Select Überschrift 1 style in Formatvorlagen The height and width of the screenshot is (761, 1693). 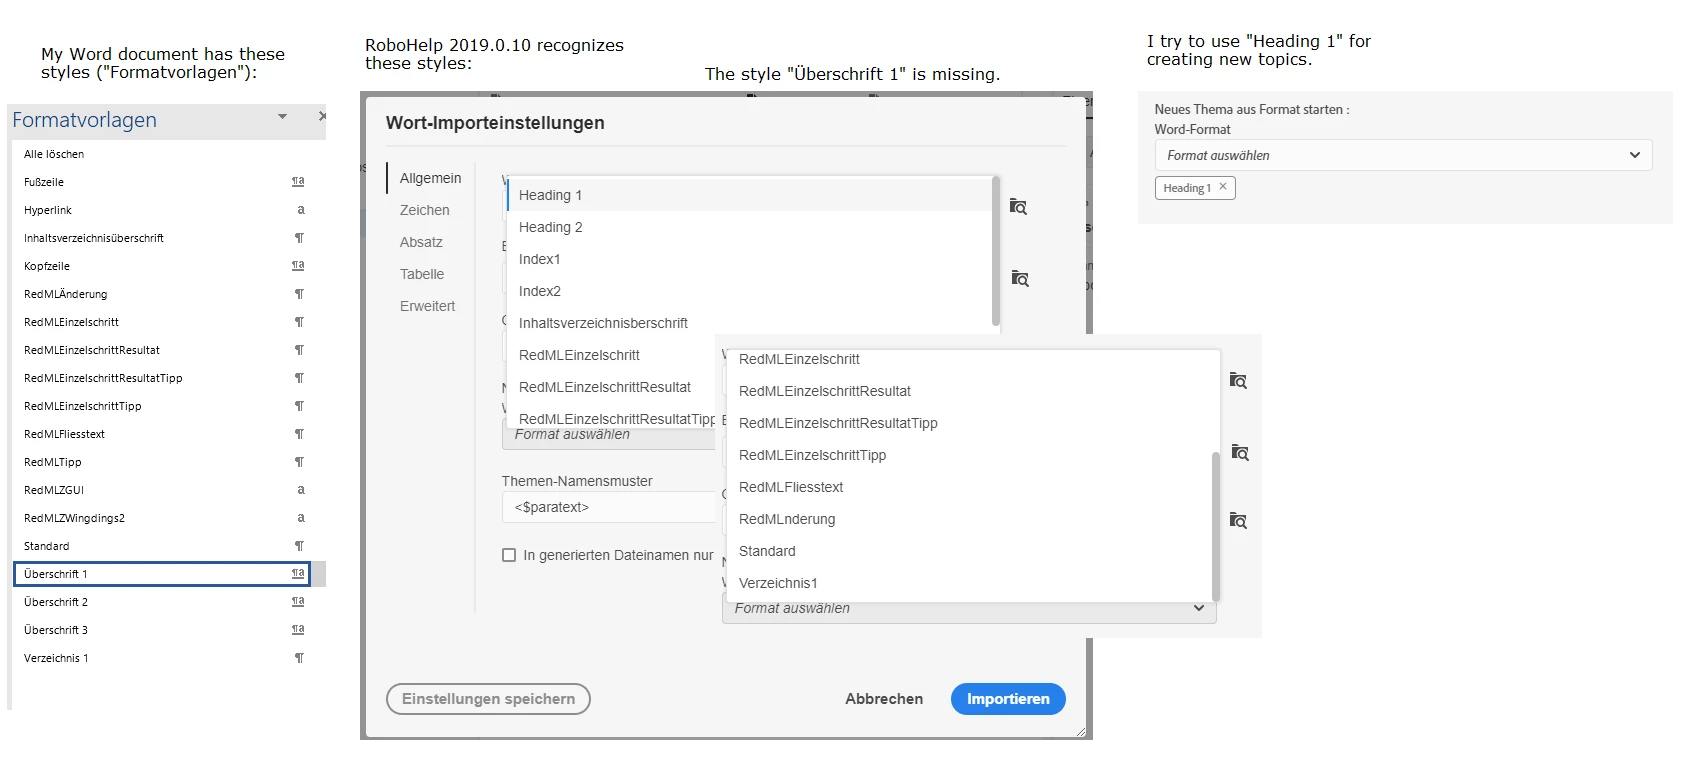[162, 574]
